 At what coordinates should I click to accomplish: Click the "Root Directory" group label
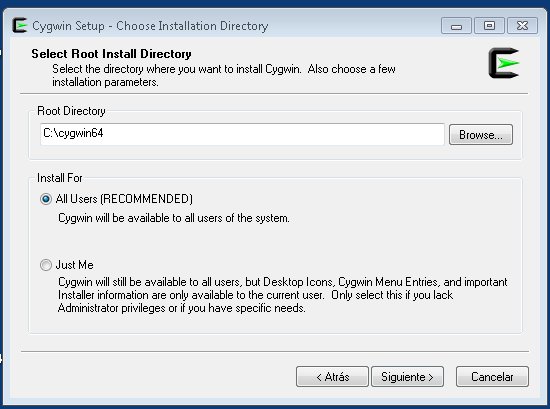click(71, 111)
